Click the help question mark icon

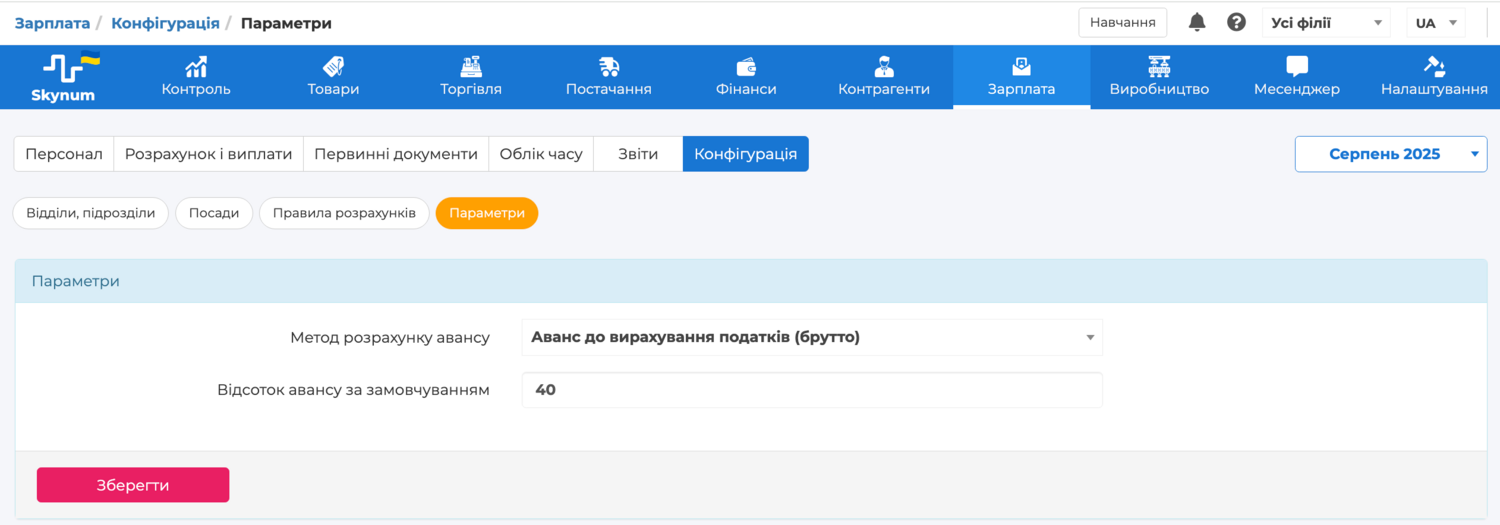(x=1236, y=22)
